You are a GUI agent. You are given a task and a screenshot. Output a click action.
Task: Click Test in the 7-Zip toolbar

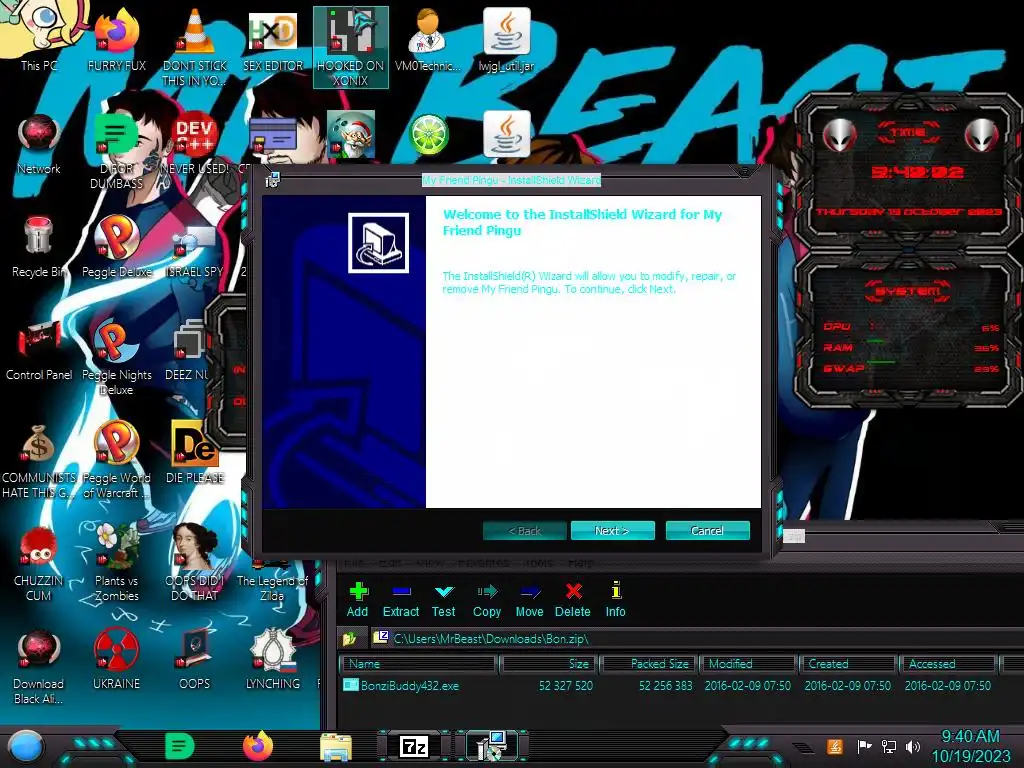click(443, 600)
